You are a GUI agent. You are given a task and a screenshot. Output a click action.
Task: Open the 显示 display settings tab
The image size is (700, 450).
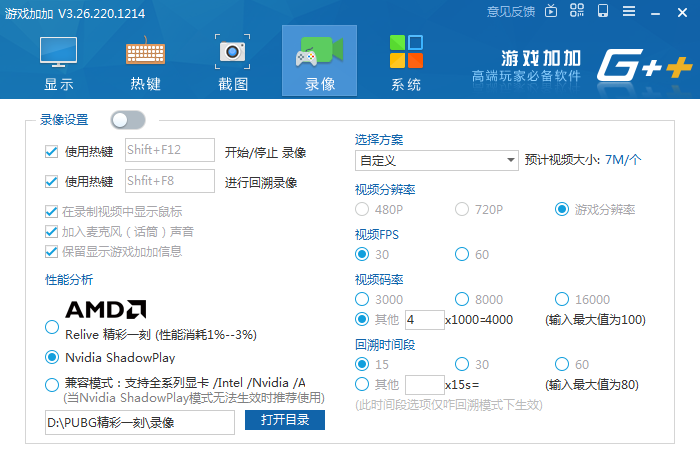58,62
